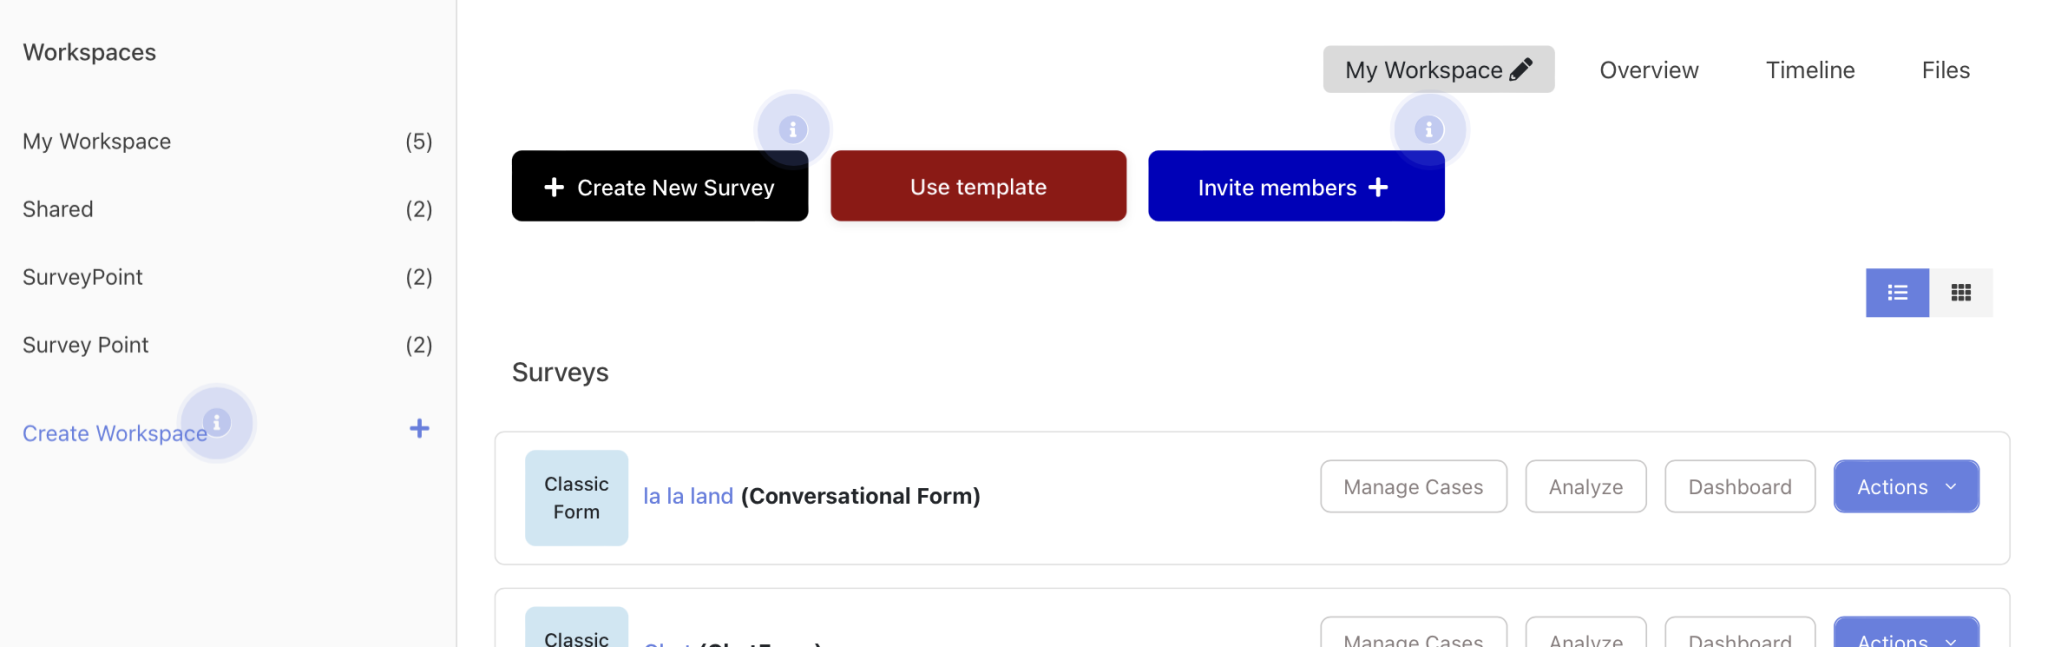Click the info icon above Create New Survey

[x=792, y=128]
